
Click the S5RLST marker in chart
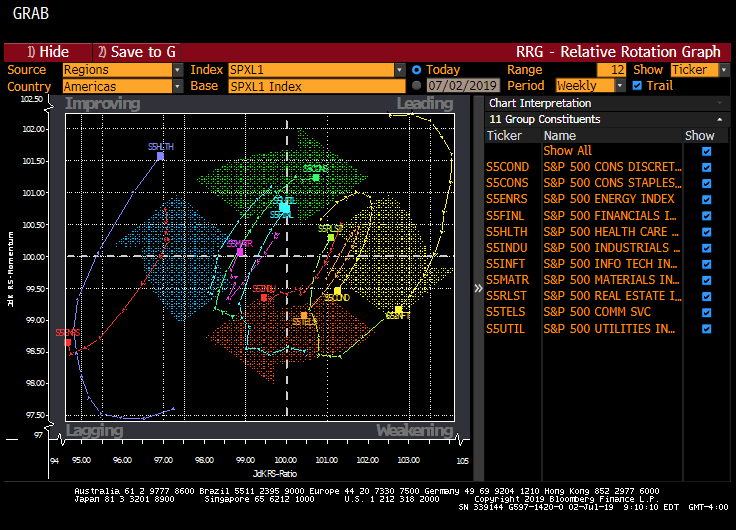coord(331,237)
